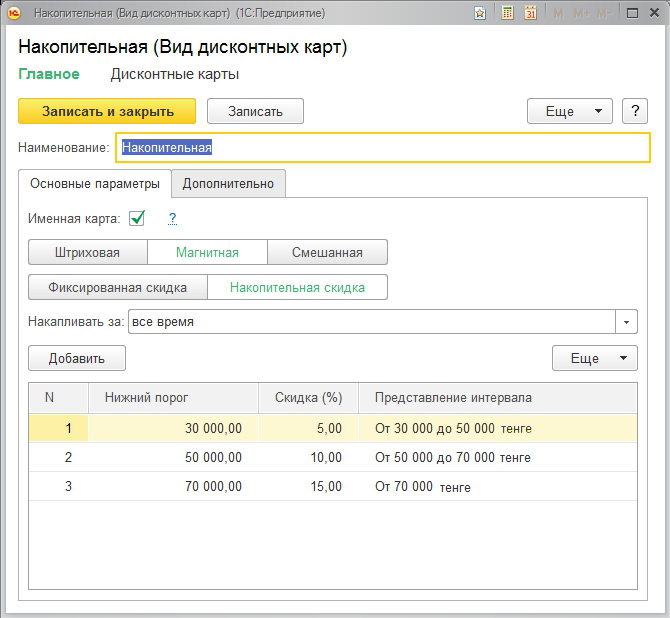Click the Добавить button
The image size is (670, 618).
coord(77,358)
